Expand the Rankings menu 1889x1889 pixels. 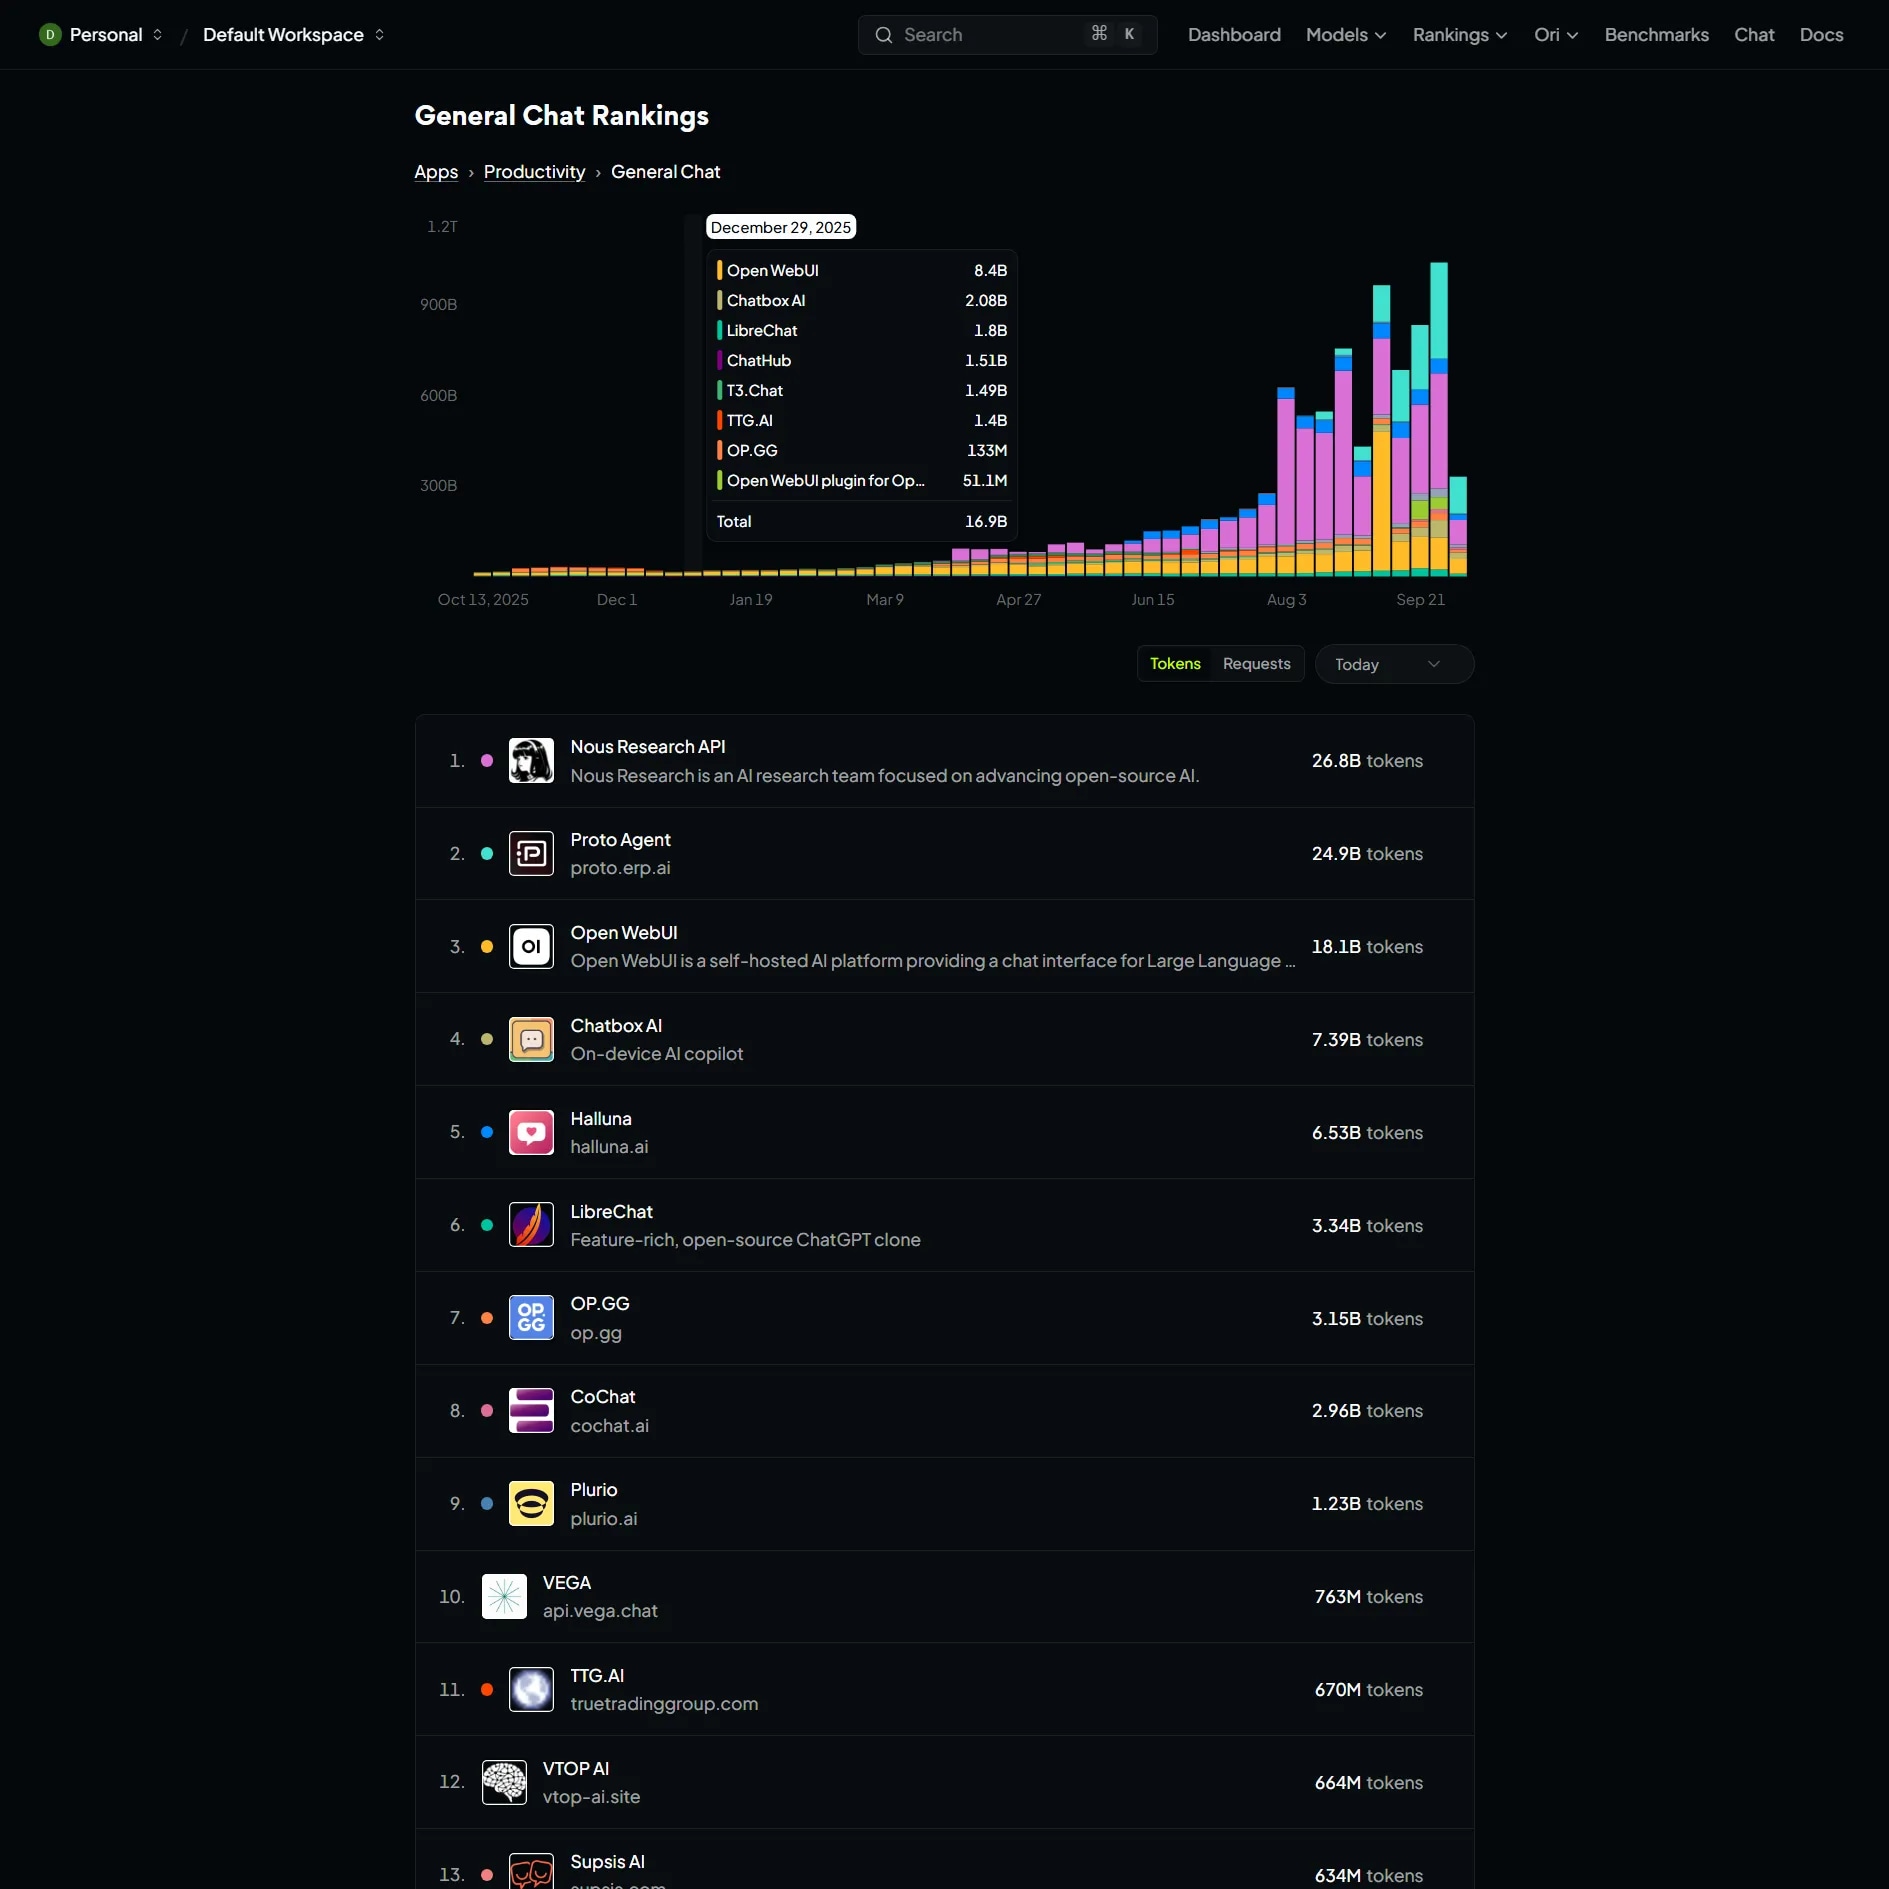tap(1459, 35)
